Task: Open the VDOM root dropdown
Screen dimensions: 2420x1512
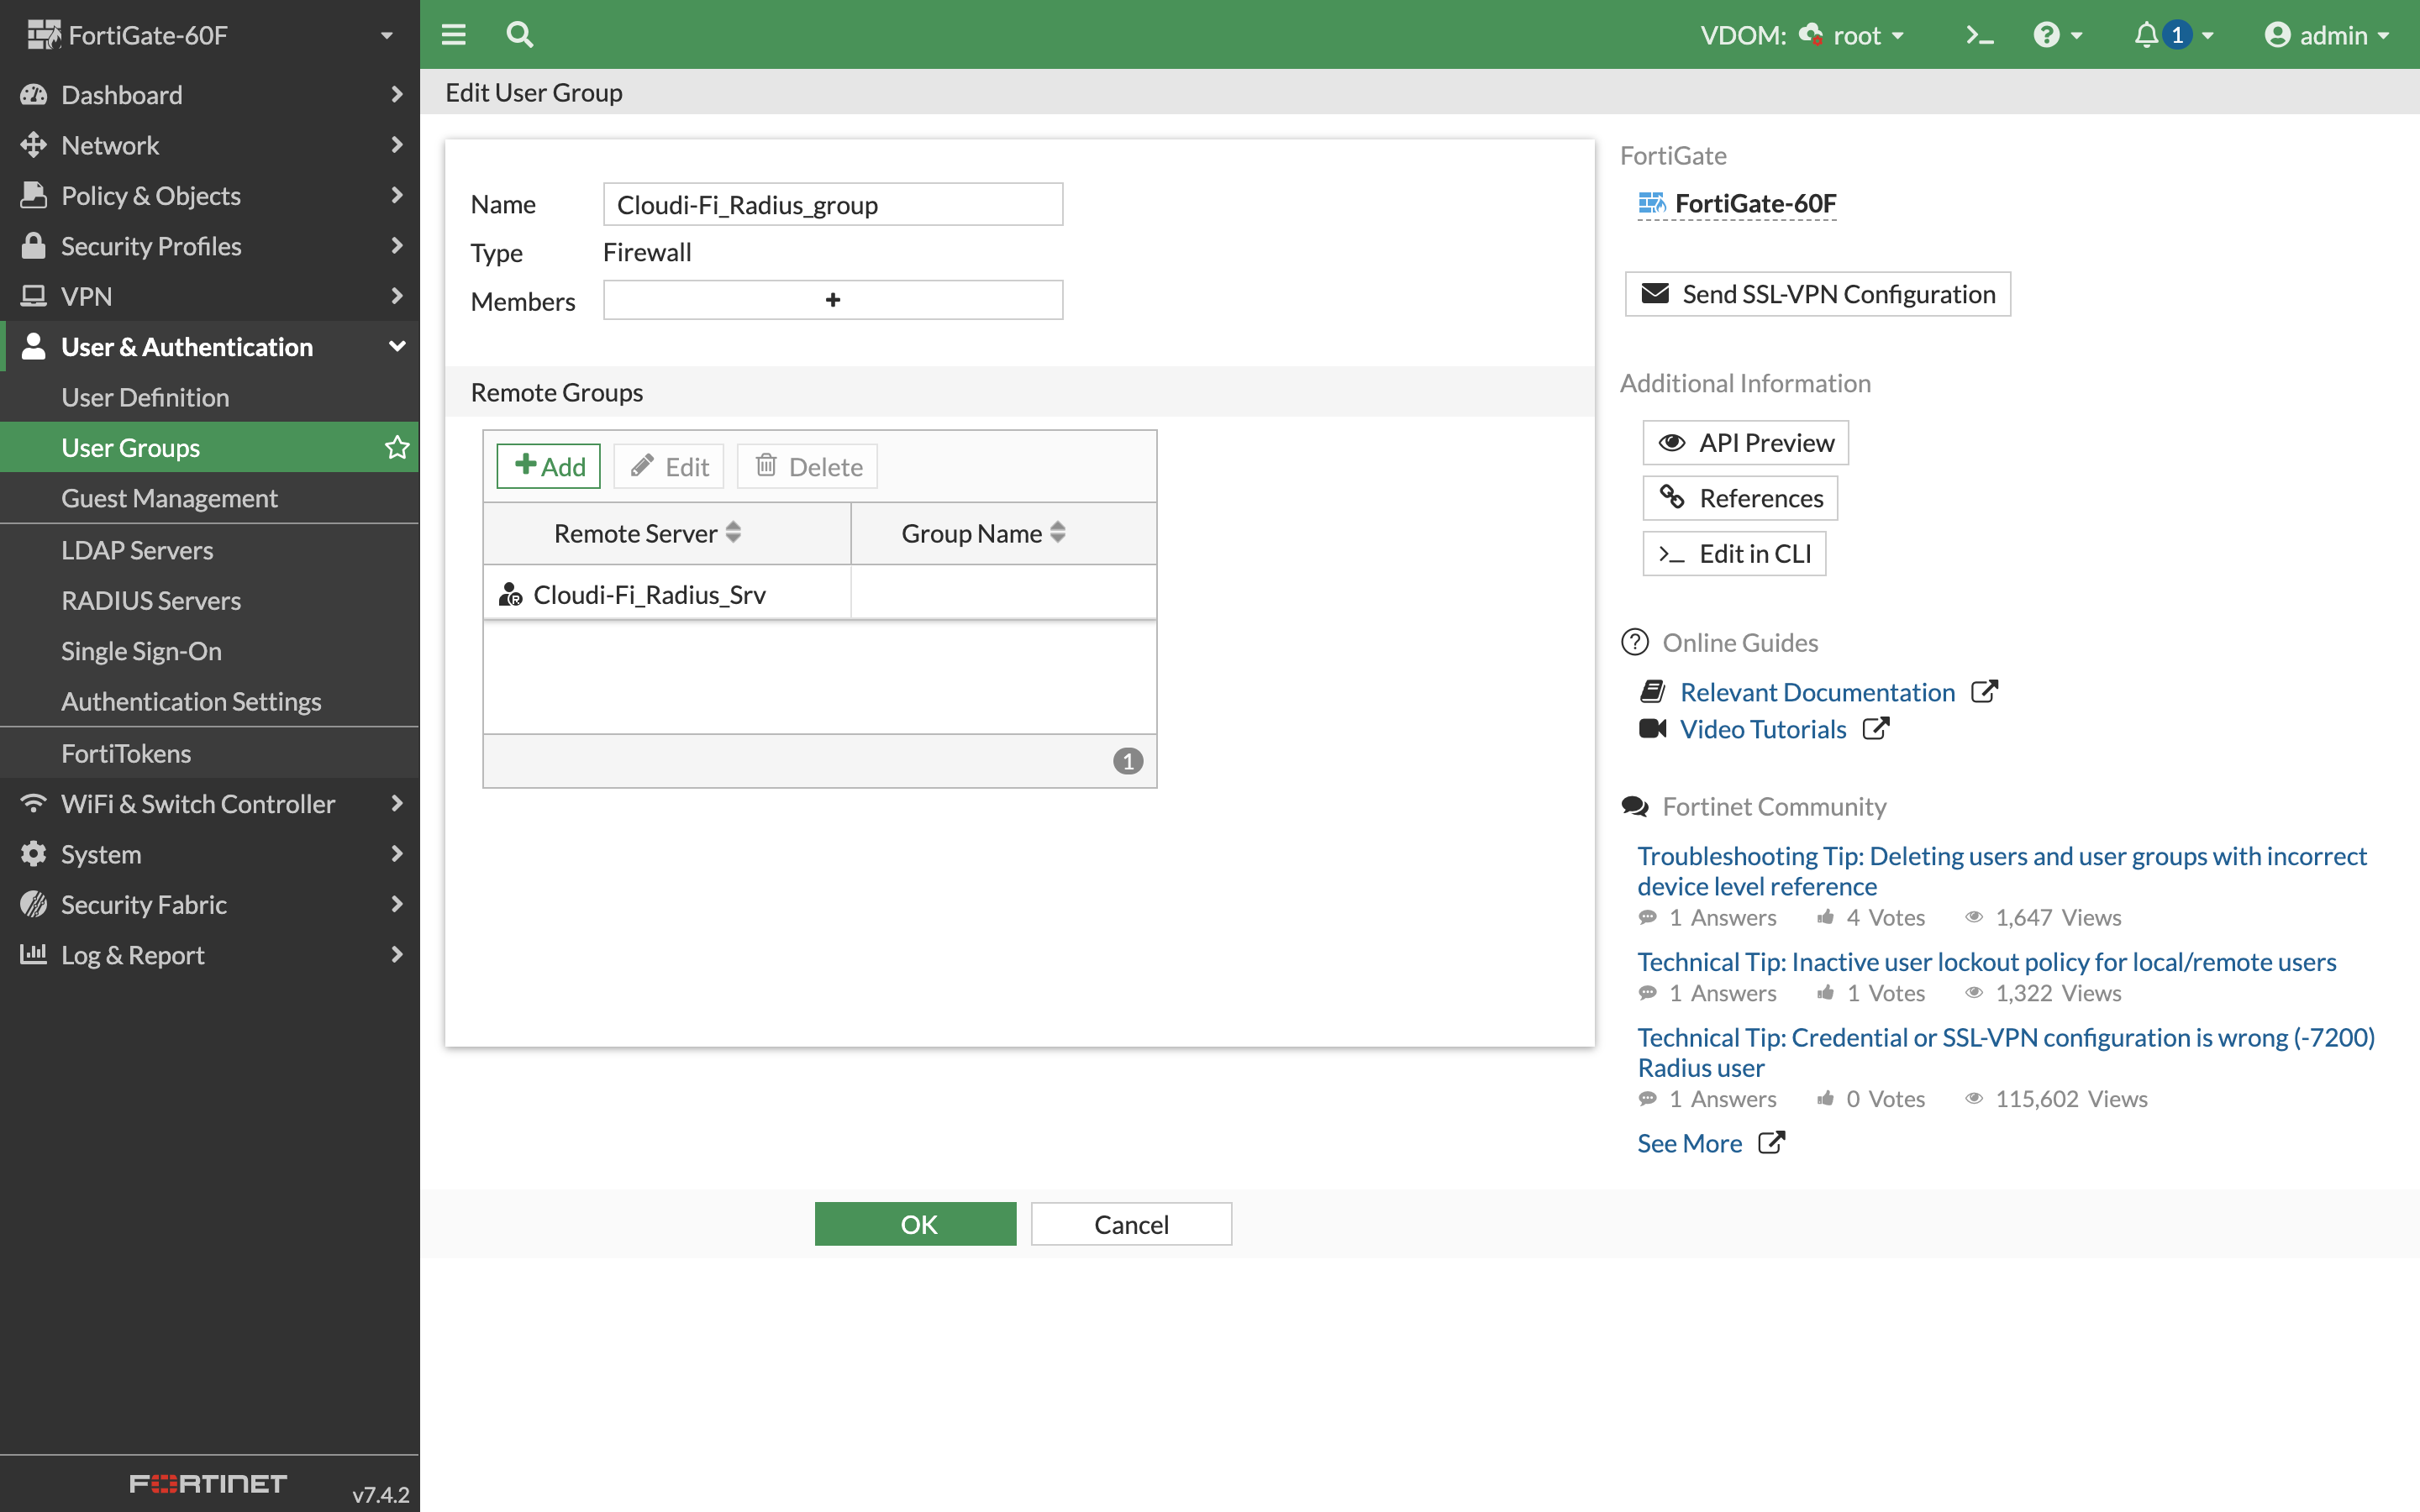Action: 1855,34
